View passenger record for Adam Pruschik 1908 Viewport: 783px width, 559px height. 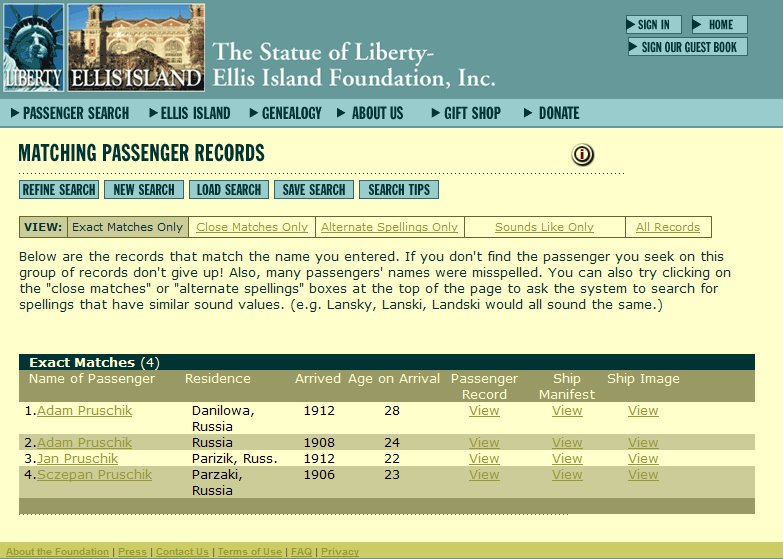click(484, 443)
